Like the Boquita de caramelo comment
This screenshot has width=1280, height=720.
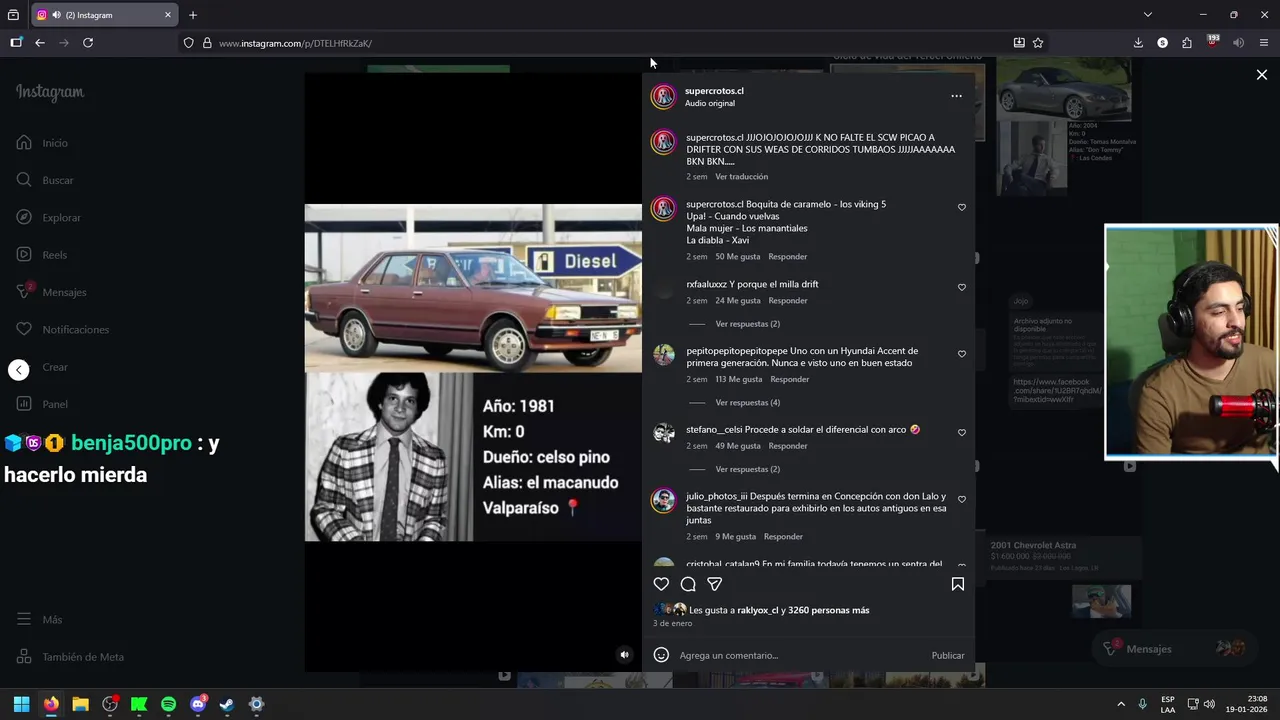tap(962, 208)
